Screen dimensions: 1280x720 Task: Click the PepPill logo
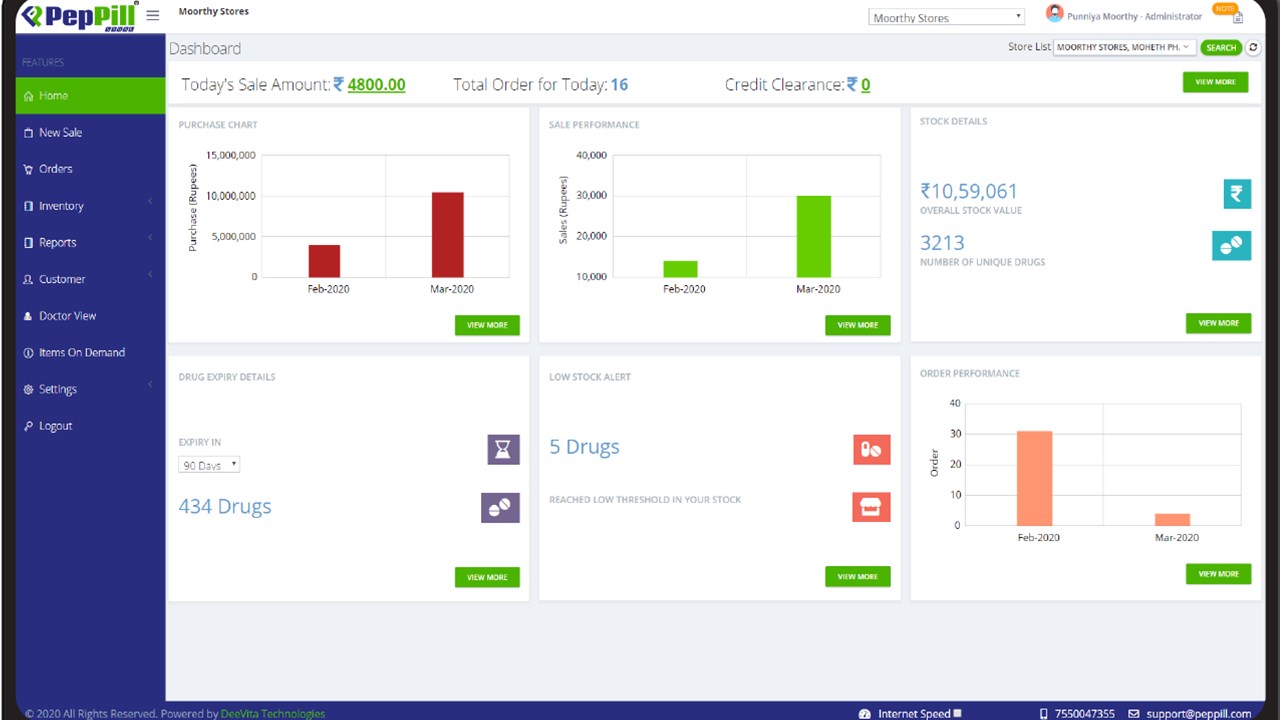pyautogui.click(x=79, y=16)
